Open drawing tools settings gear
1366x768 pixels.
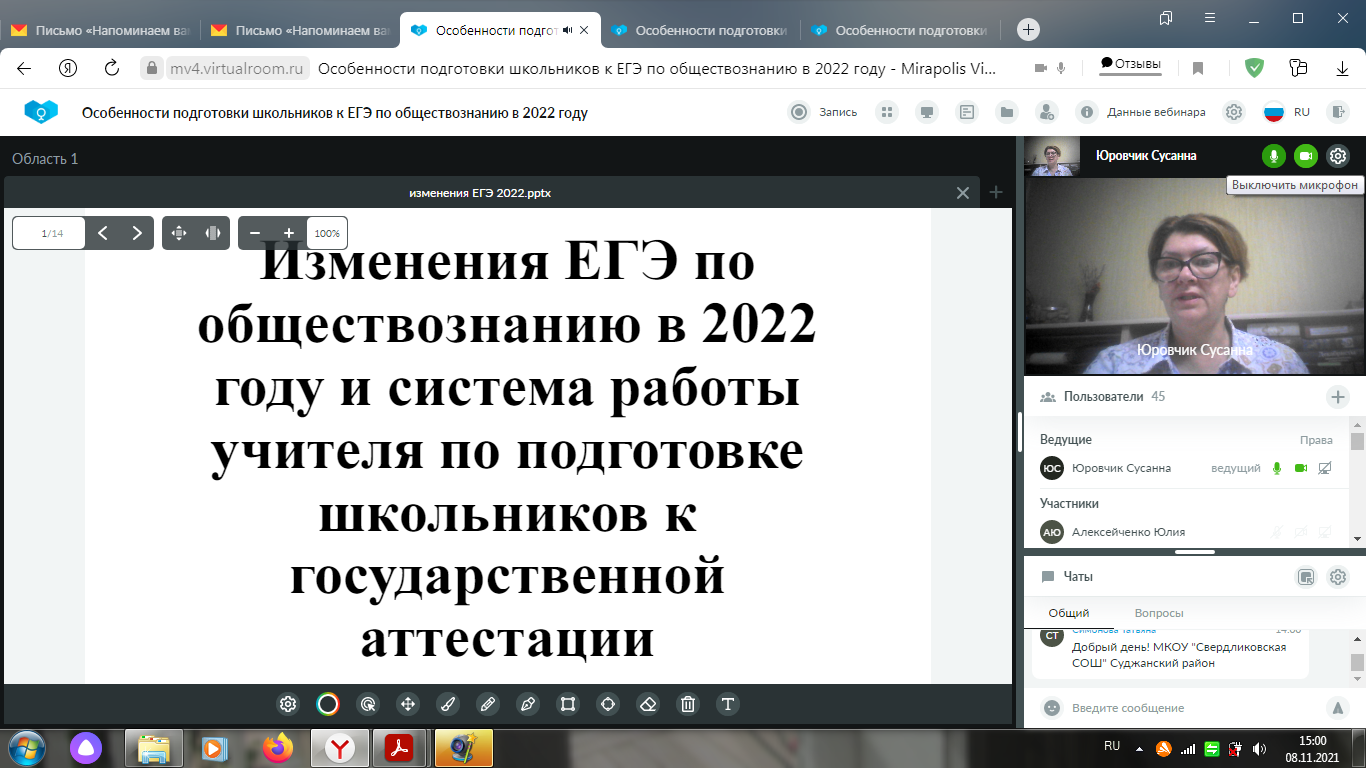click(288, 704)
